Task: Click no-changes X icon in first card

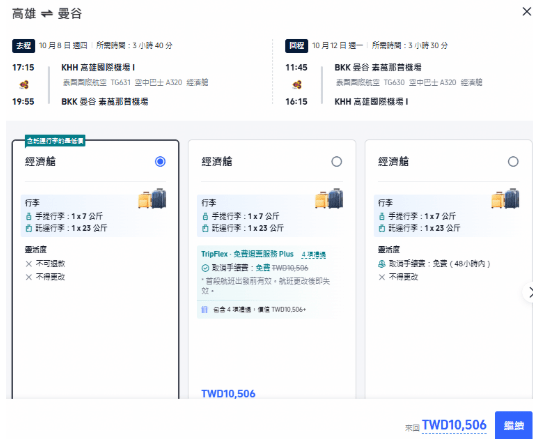Action: point(29,277)
